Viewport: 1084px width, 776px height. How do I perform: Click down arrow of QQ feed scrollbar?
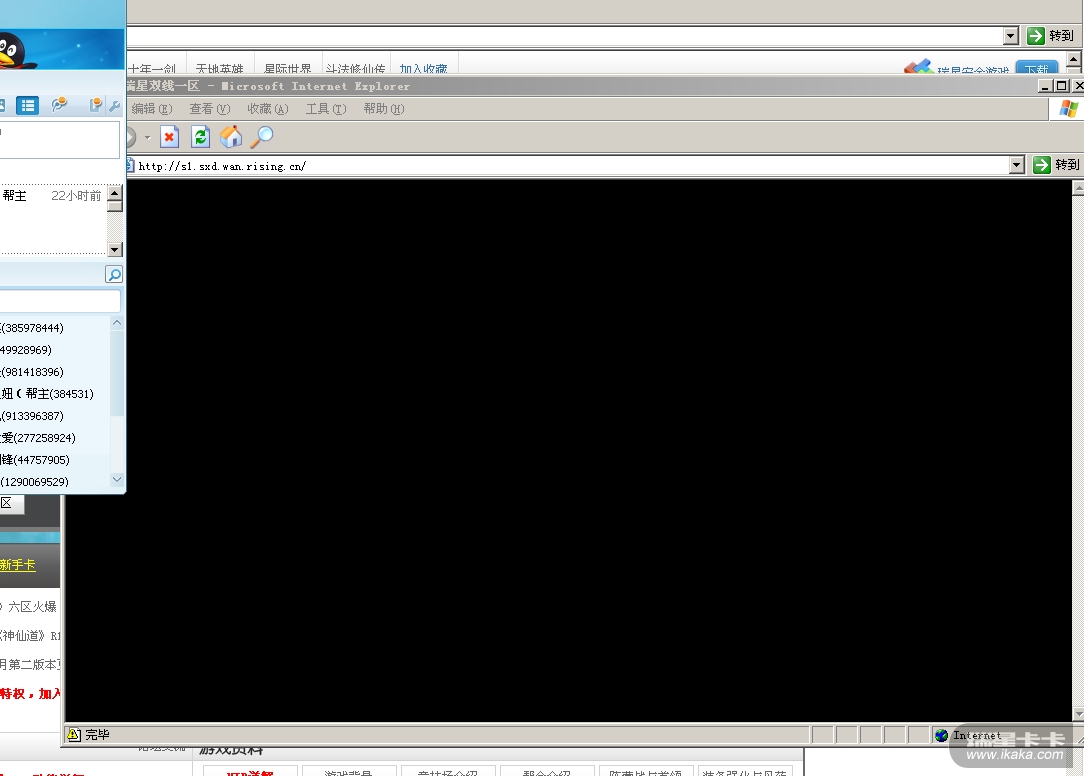[115, 249]
